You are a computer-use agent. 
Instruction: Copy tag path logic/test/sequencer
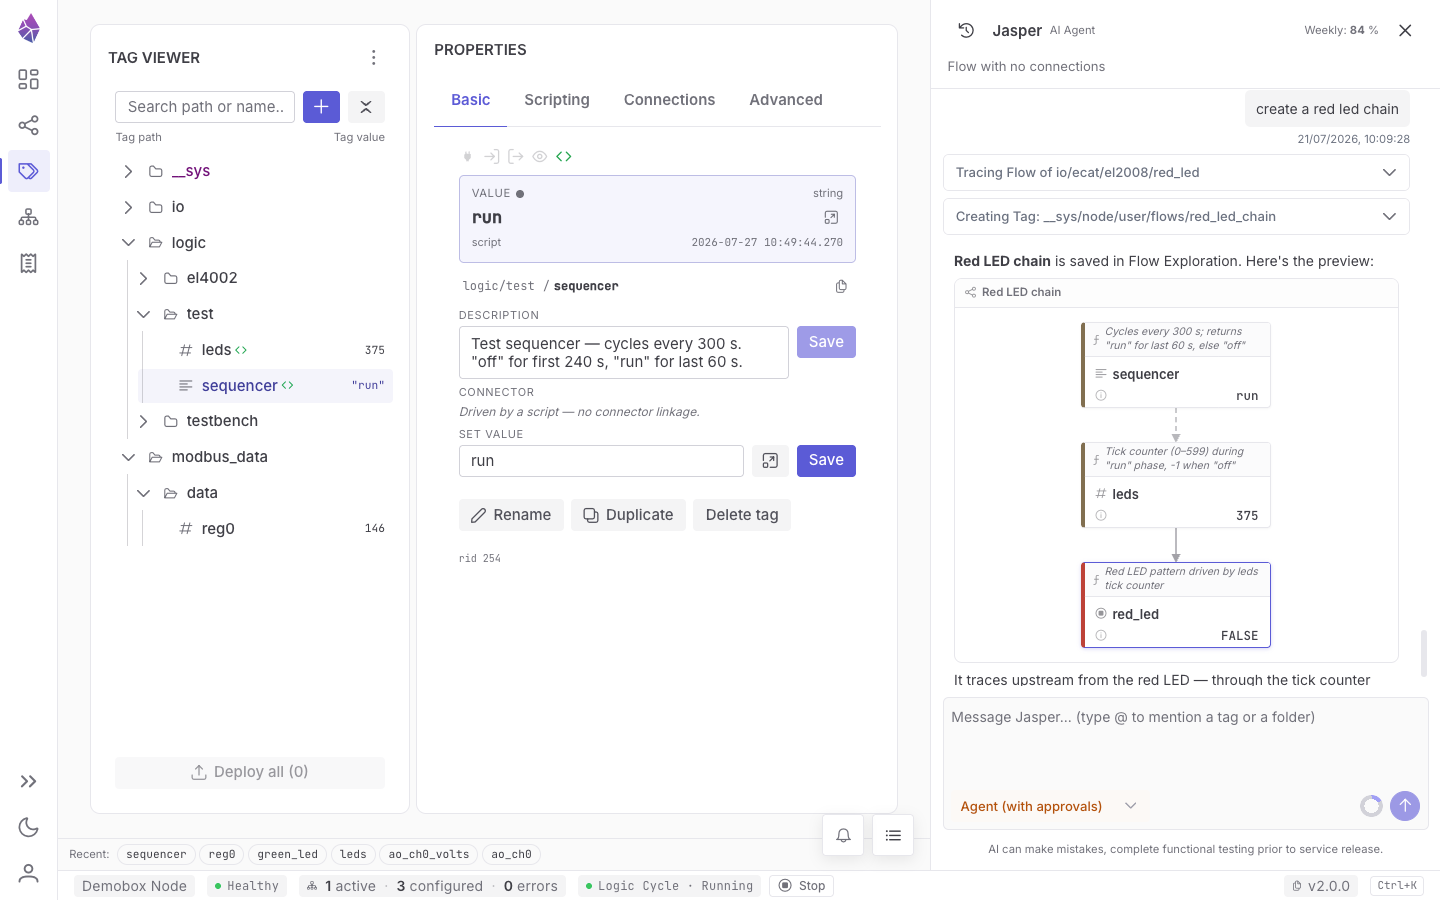point(841,286)
